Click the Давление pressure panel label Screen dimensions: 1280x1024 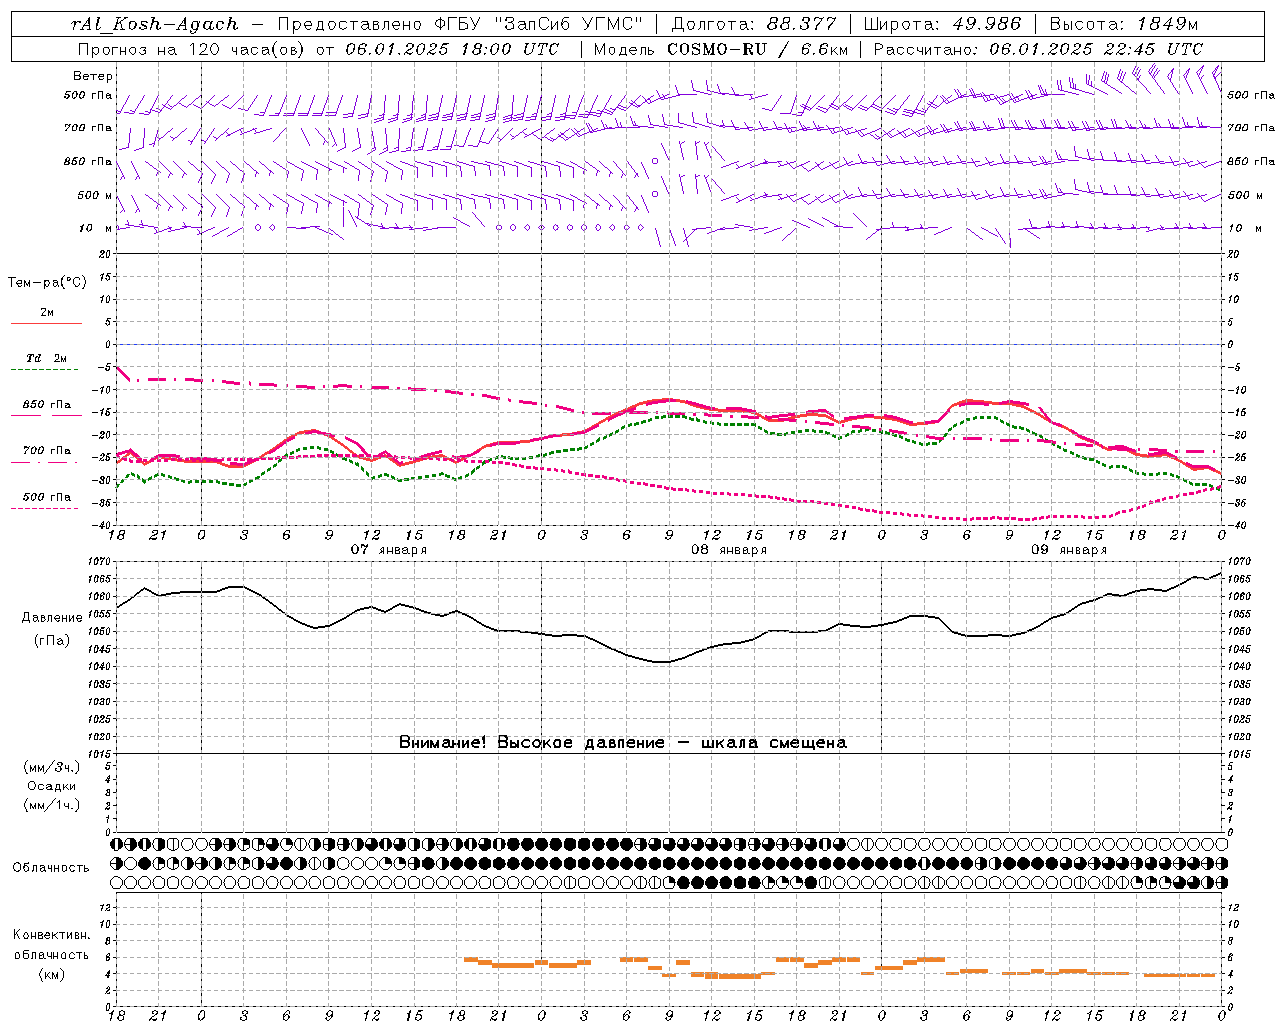(51, 618)
